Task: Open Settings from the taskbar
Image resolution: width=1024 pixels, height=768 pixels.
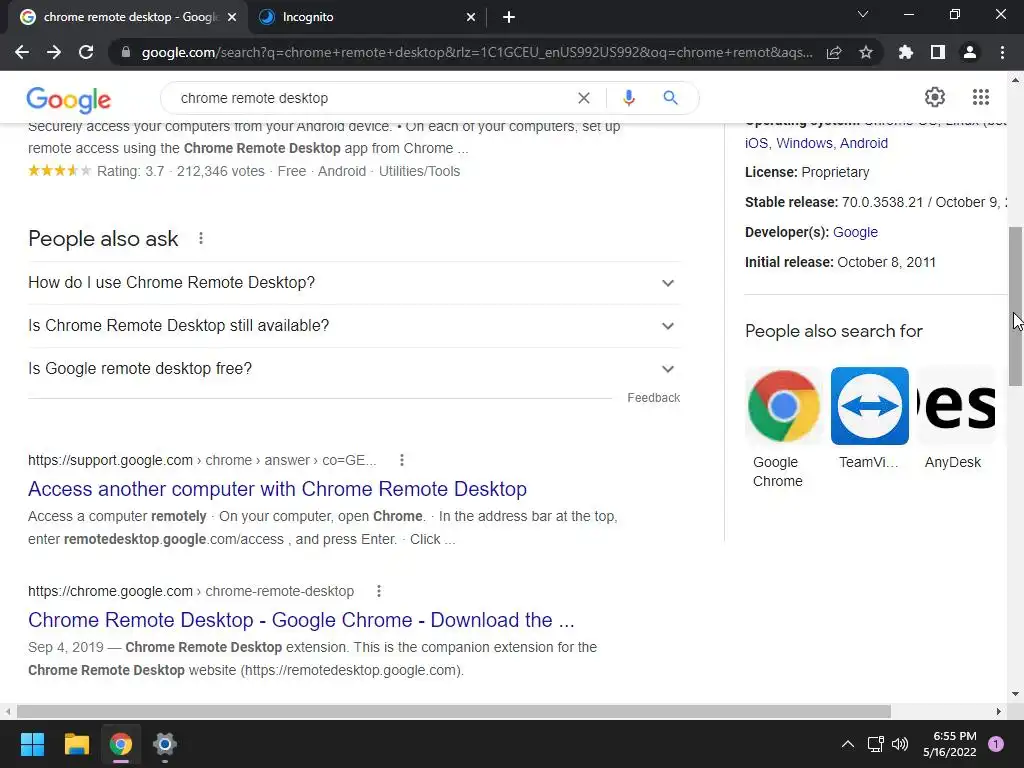Action: point(165,744)
